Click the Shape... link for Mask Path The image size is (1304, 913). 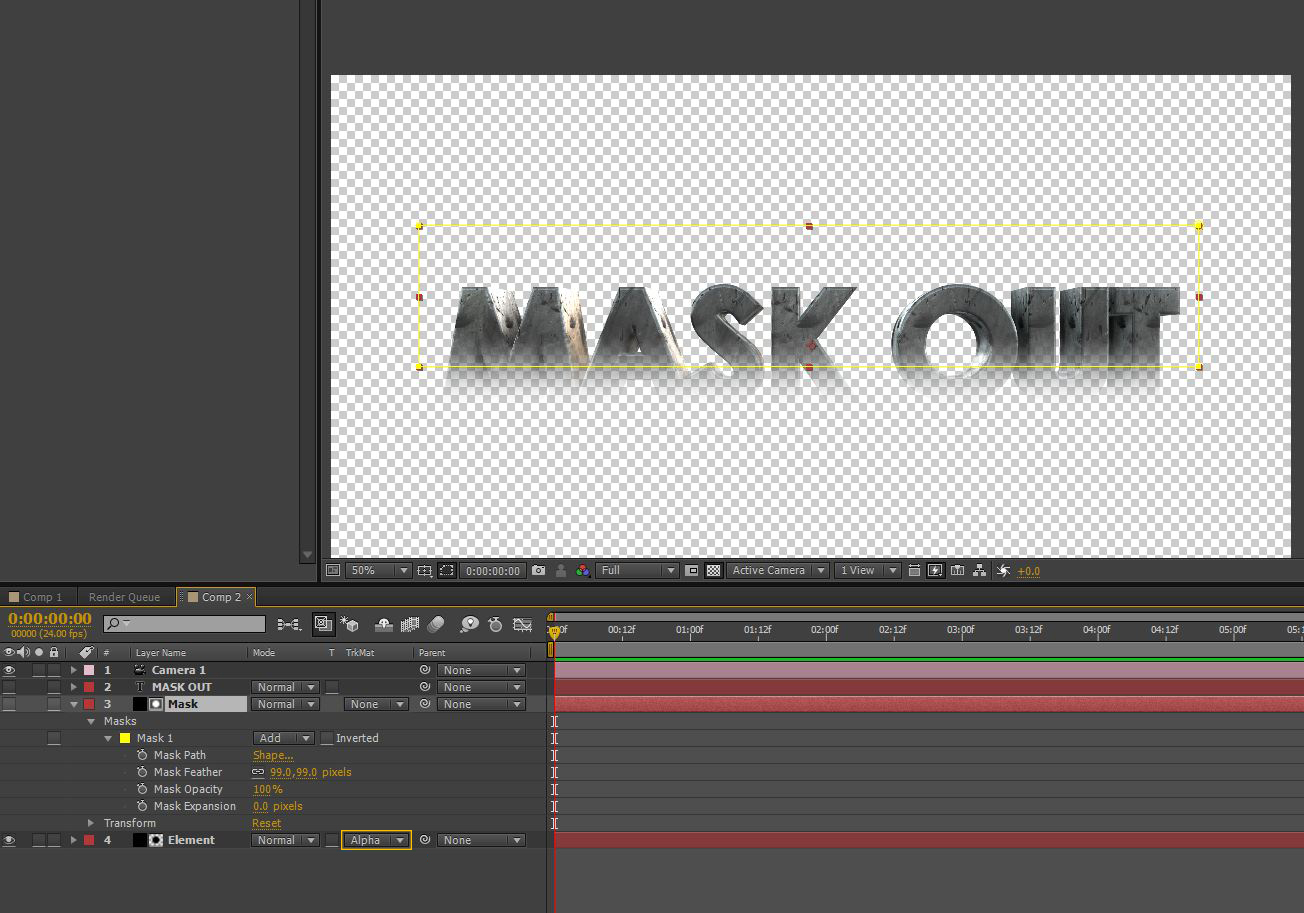pos(272,755)
